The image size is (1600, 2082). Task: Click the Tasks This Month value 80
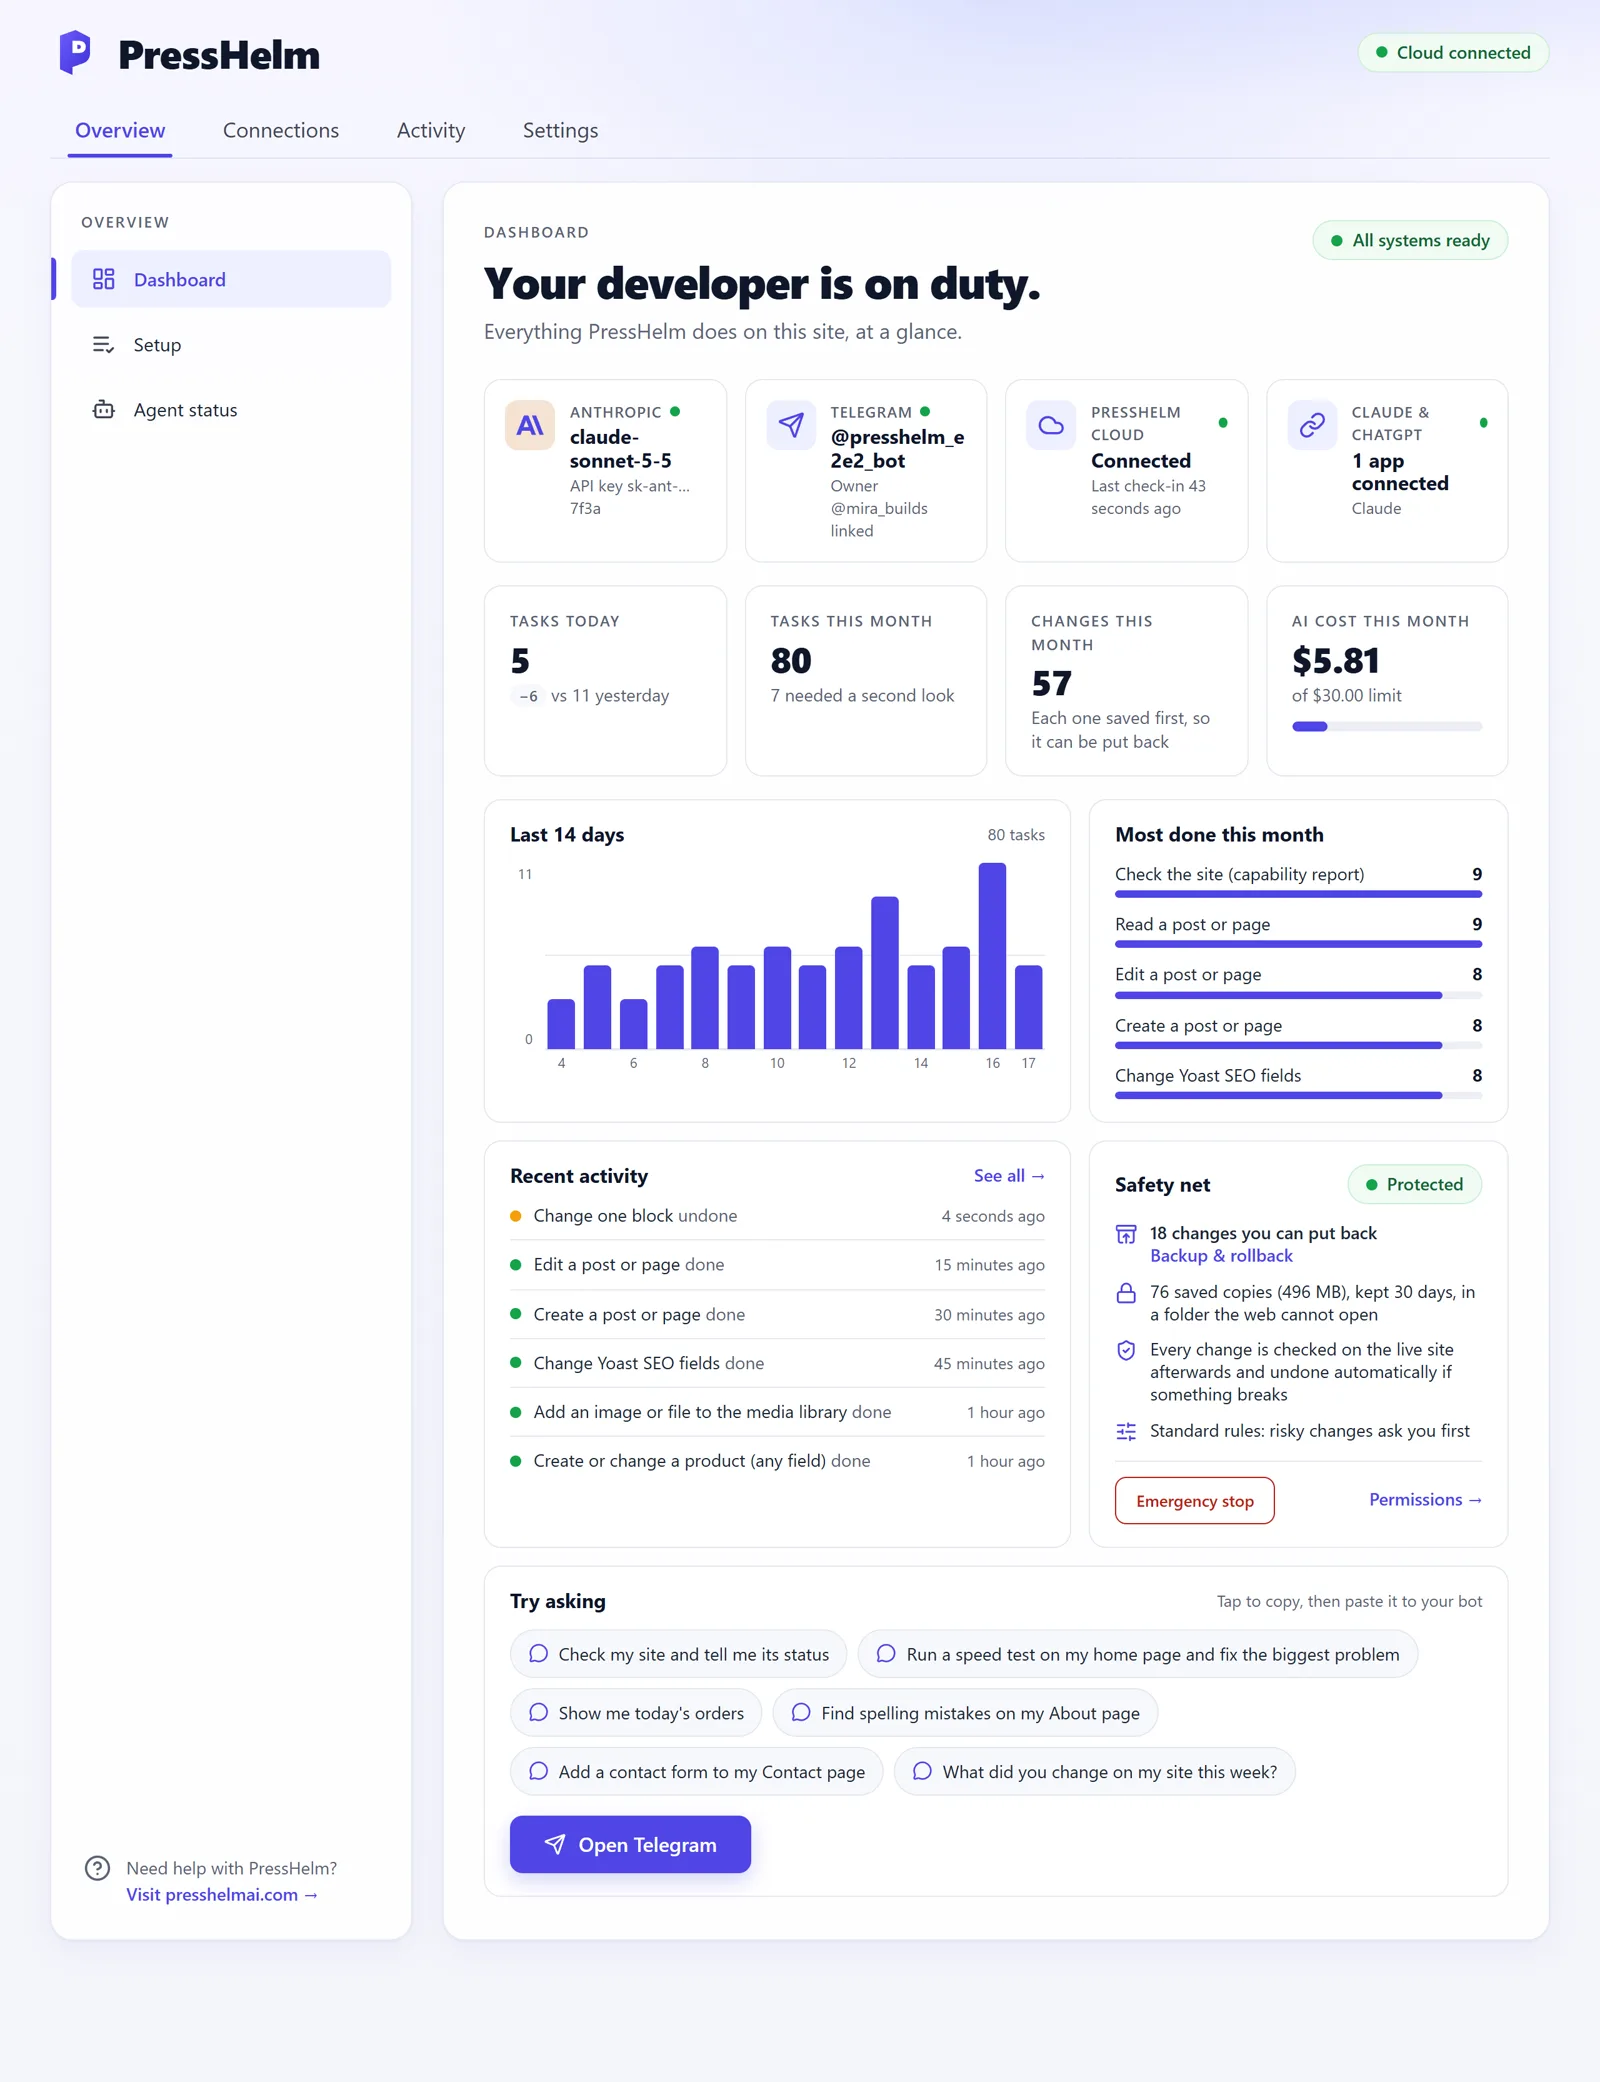click(x=791, y=661)
